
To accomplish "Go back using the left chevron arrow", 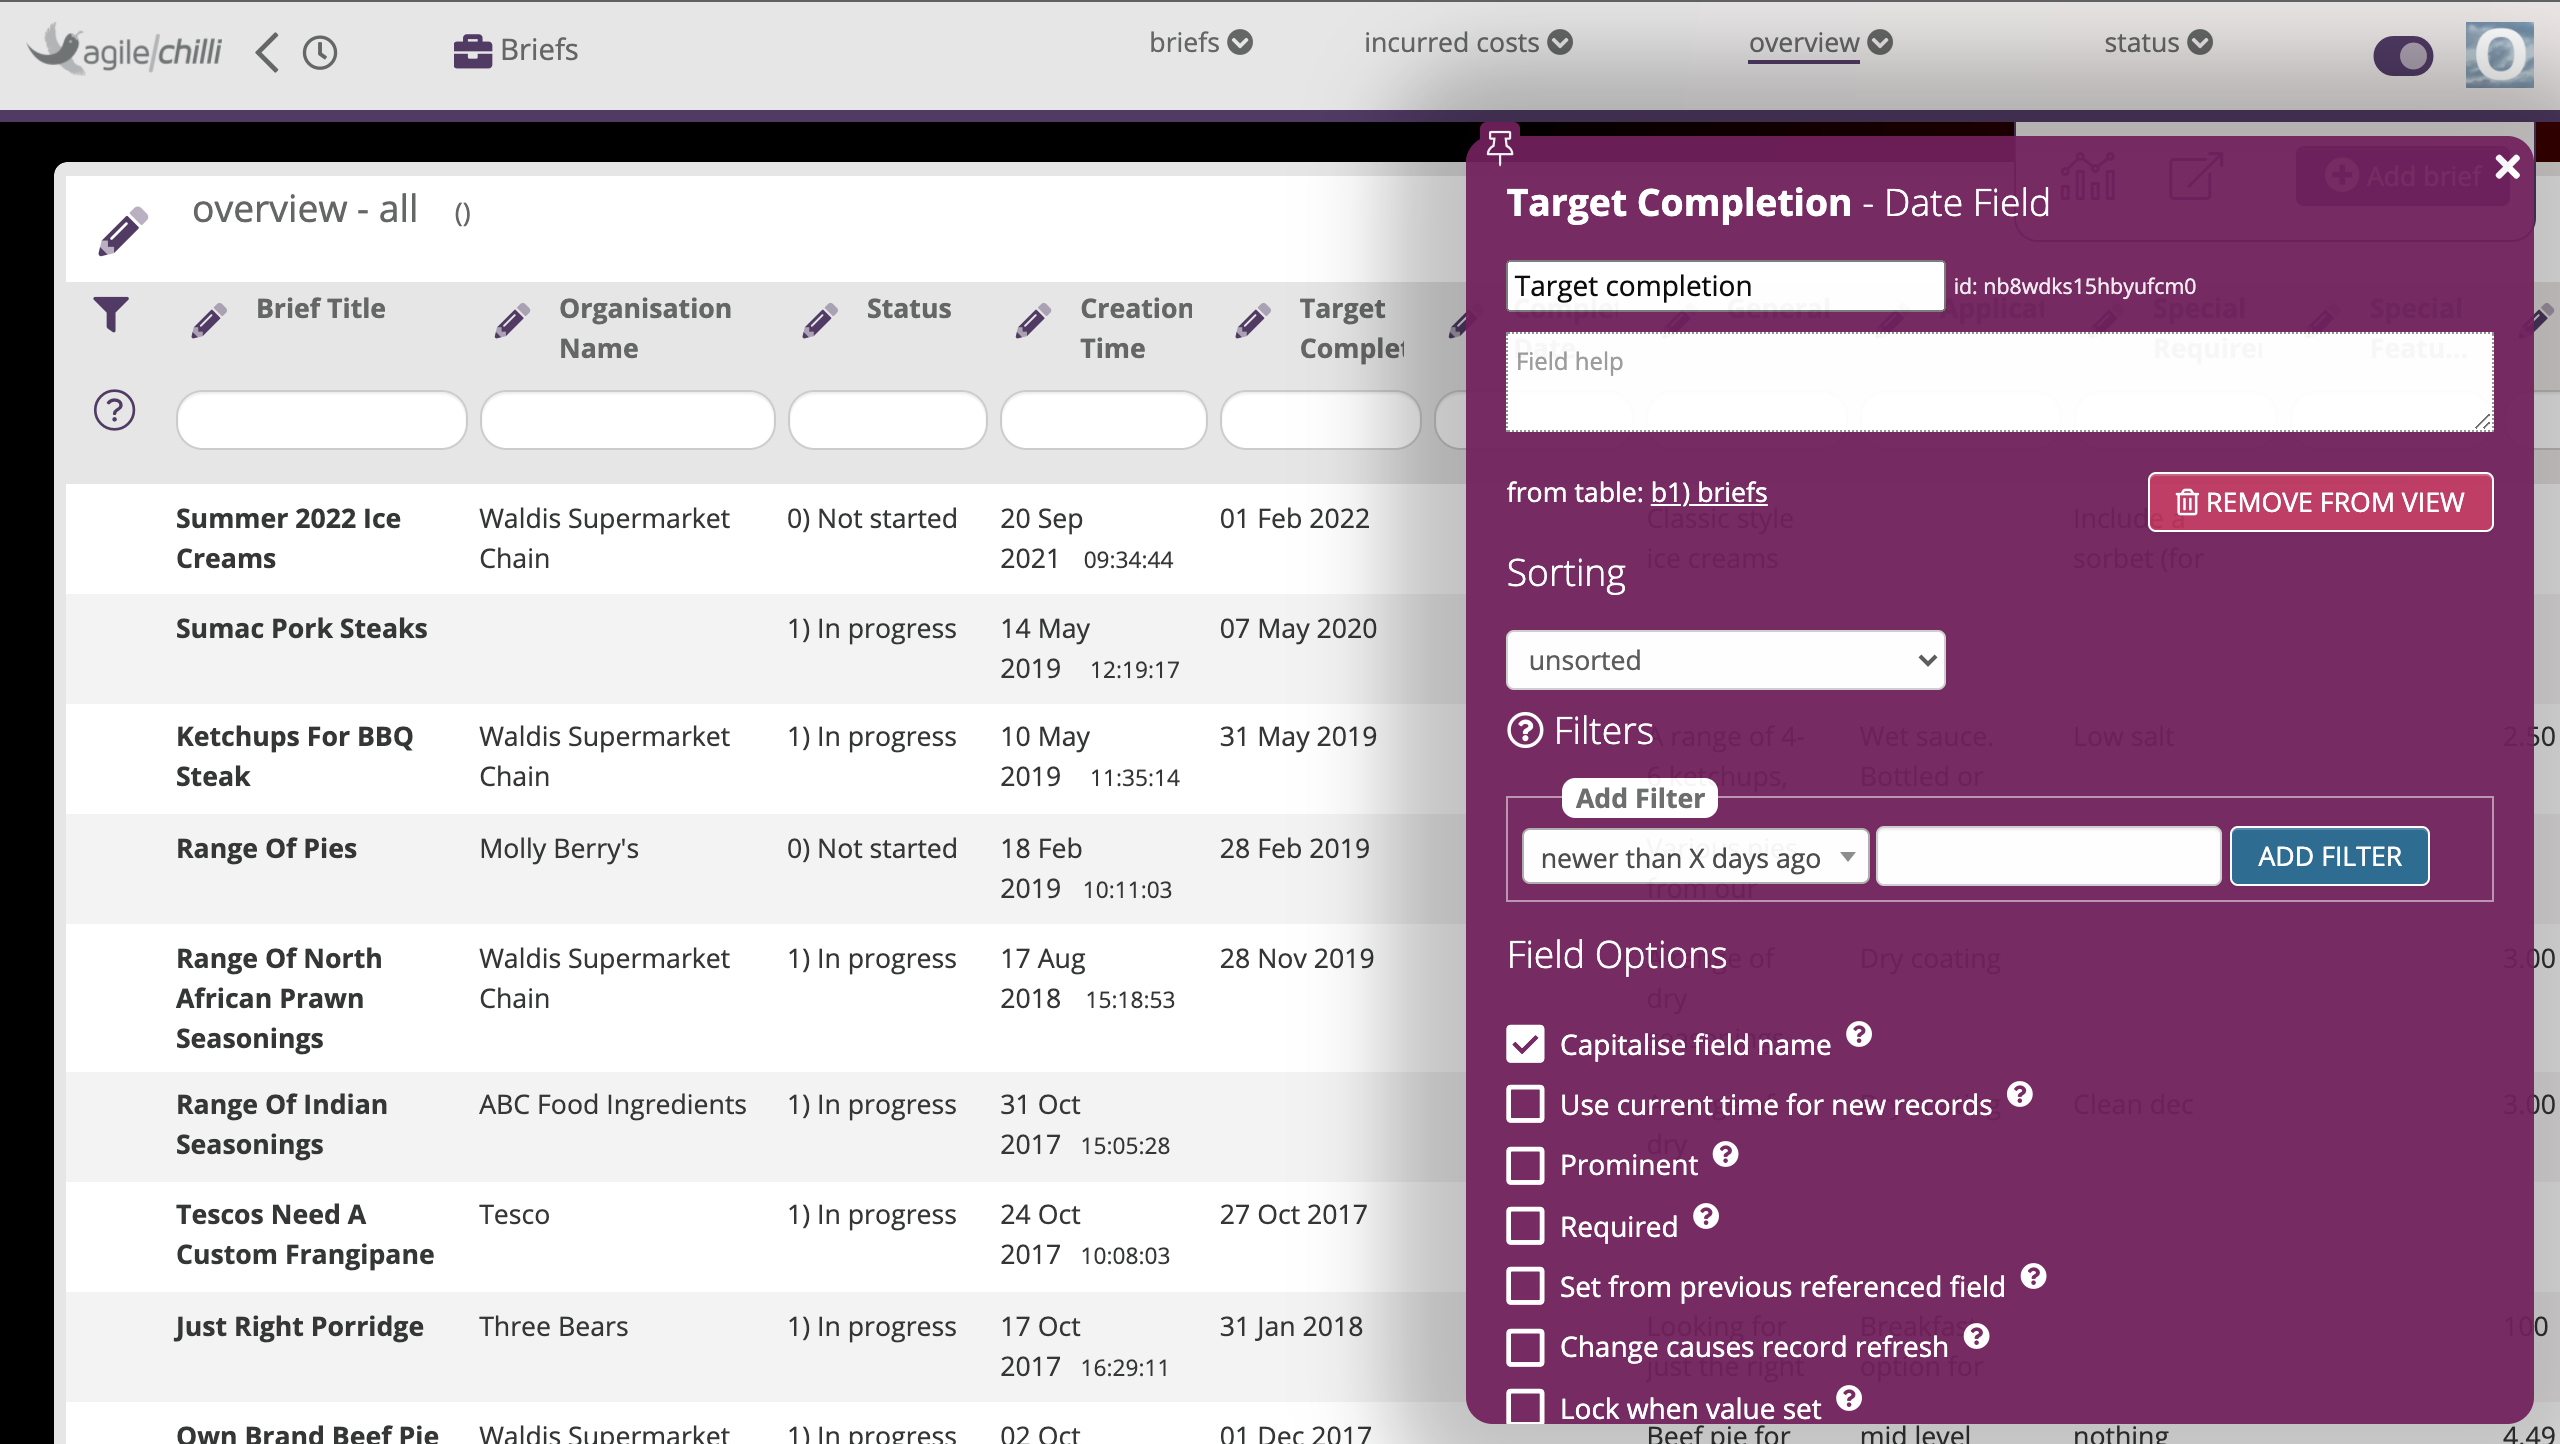I will [267, 52].
